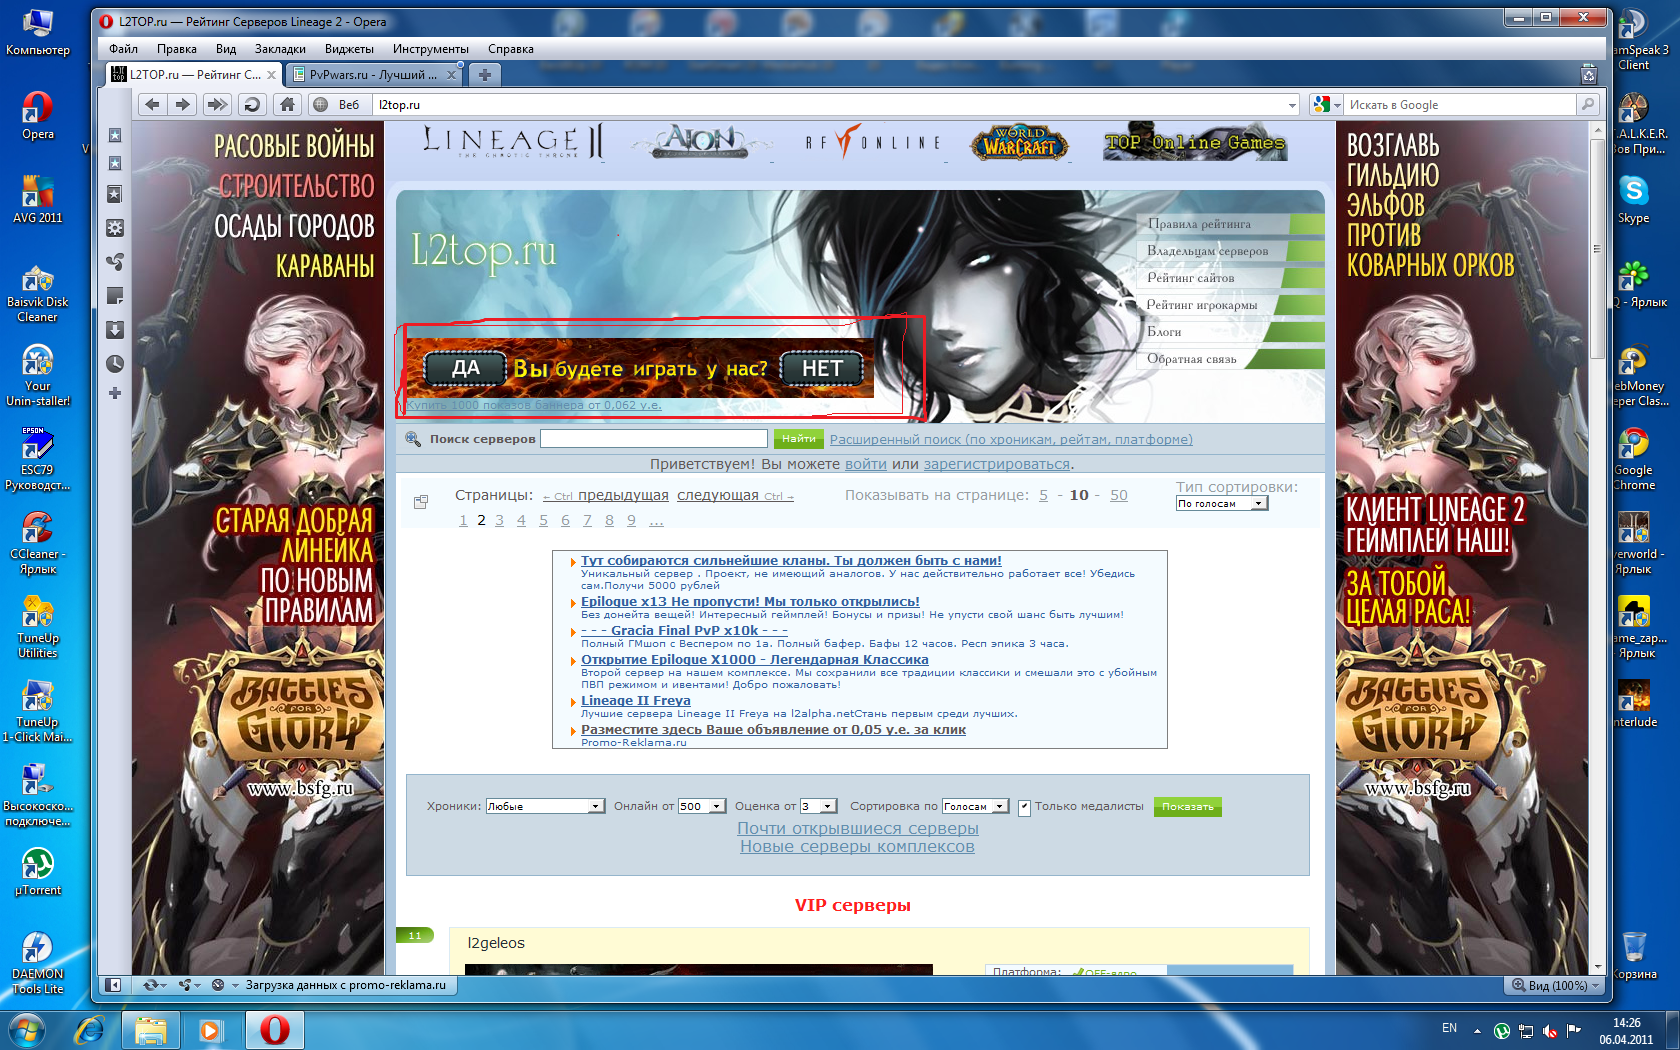Image resolution: width=1680 pixels, height=1050 pixels.
Task: Open the History clock panel in sidebar
Action: (115, 364)
